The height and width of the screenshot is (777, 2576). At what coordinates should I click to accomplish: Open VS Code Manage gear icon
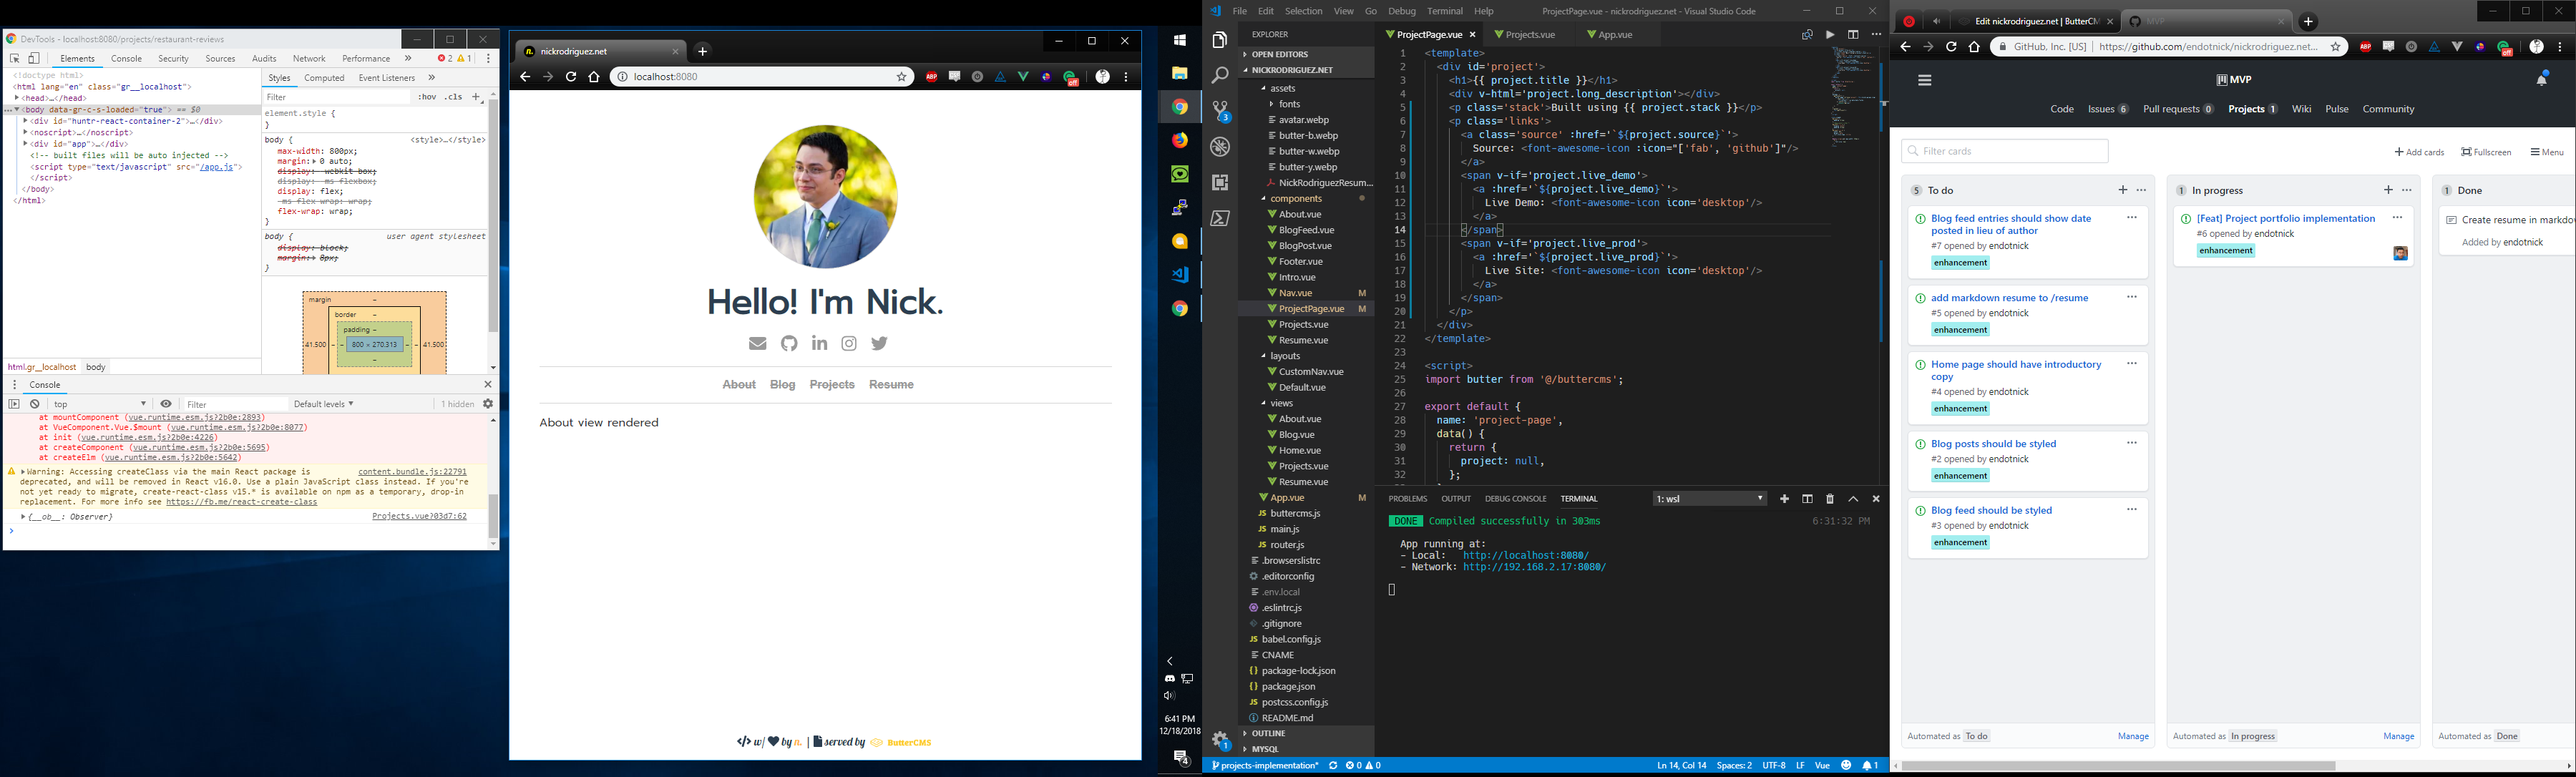[1220, 740]
